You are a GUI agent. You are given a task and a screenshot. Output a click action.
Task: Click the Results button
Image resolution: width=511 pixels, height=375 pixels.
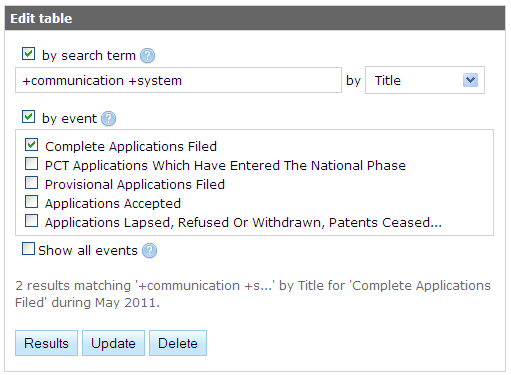[x=46, y=343]
